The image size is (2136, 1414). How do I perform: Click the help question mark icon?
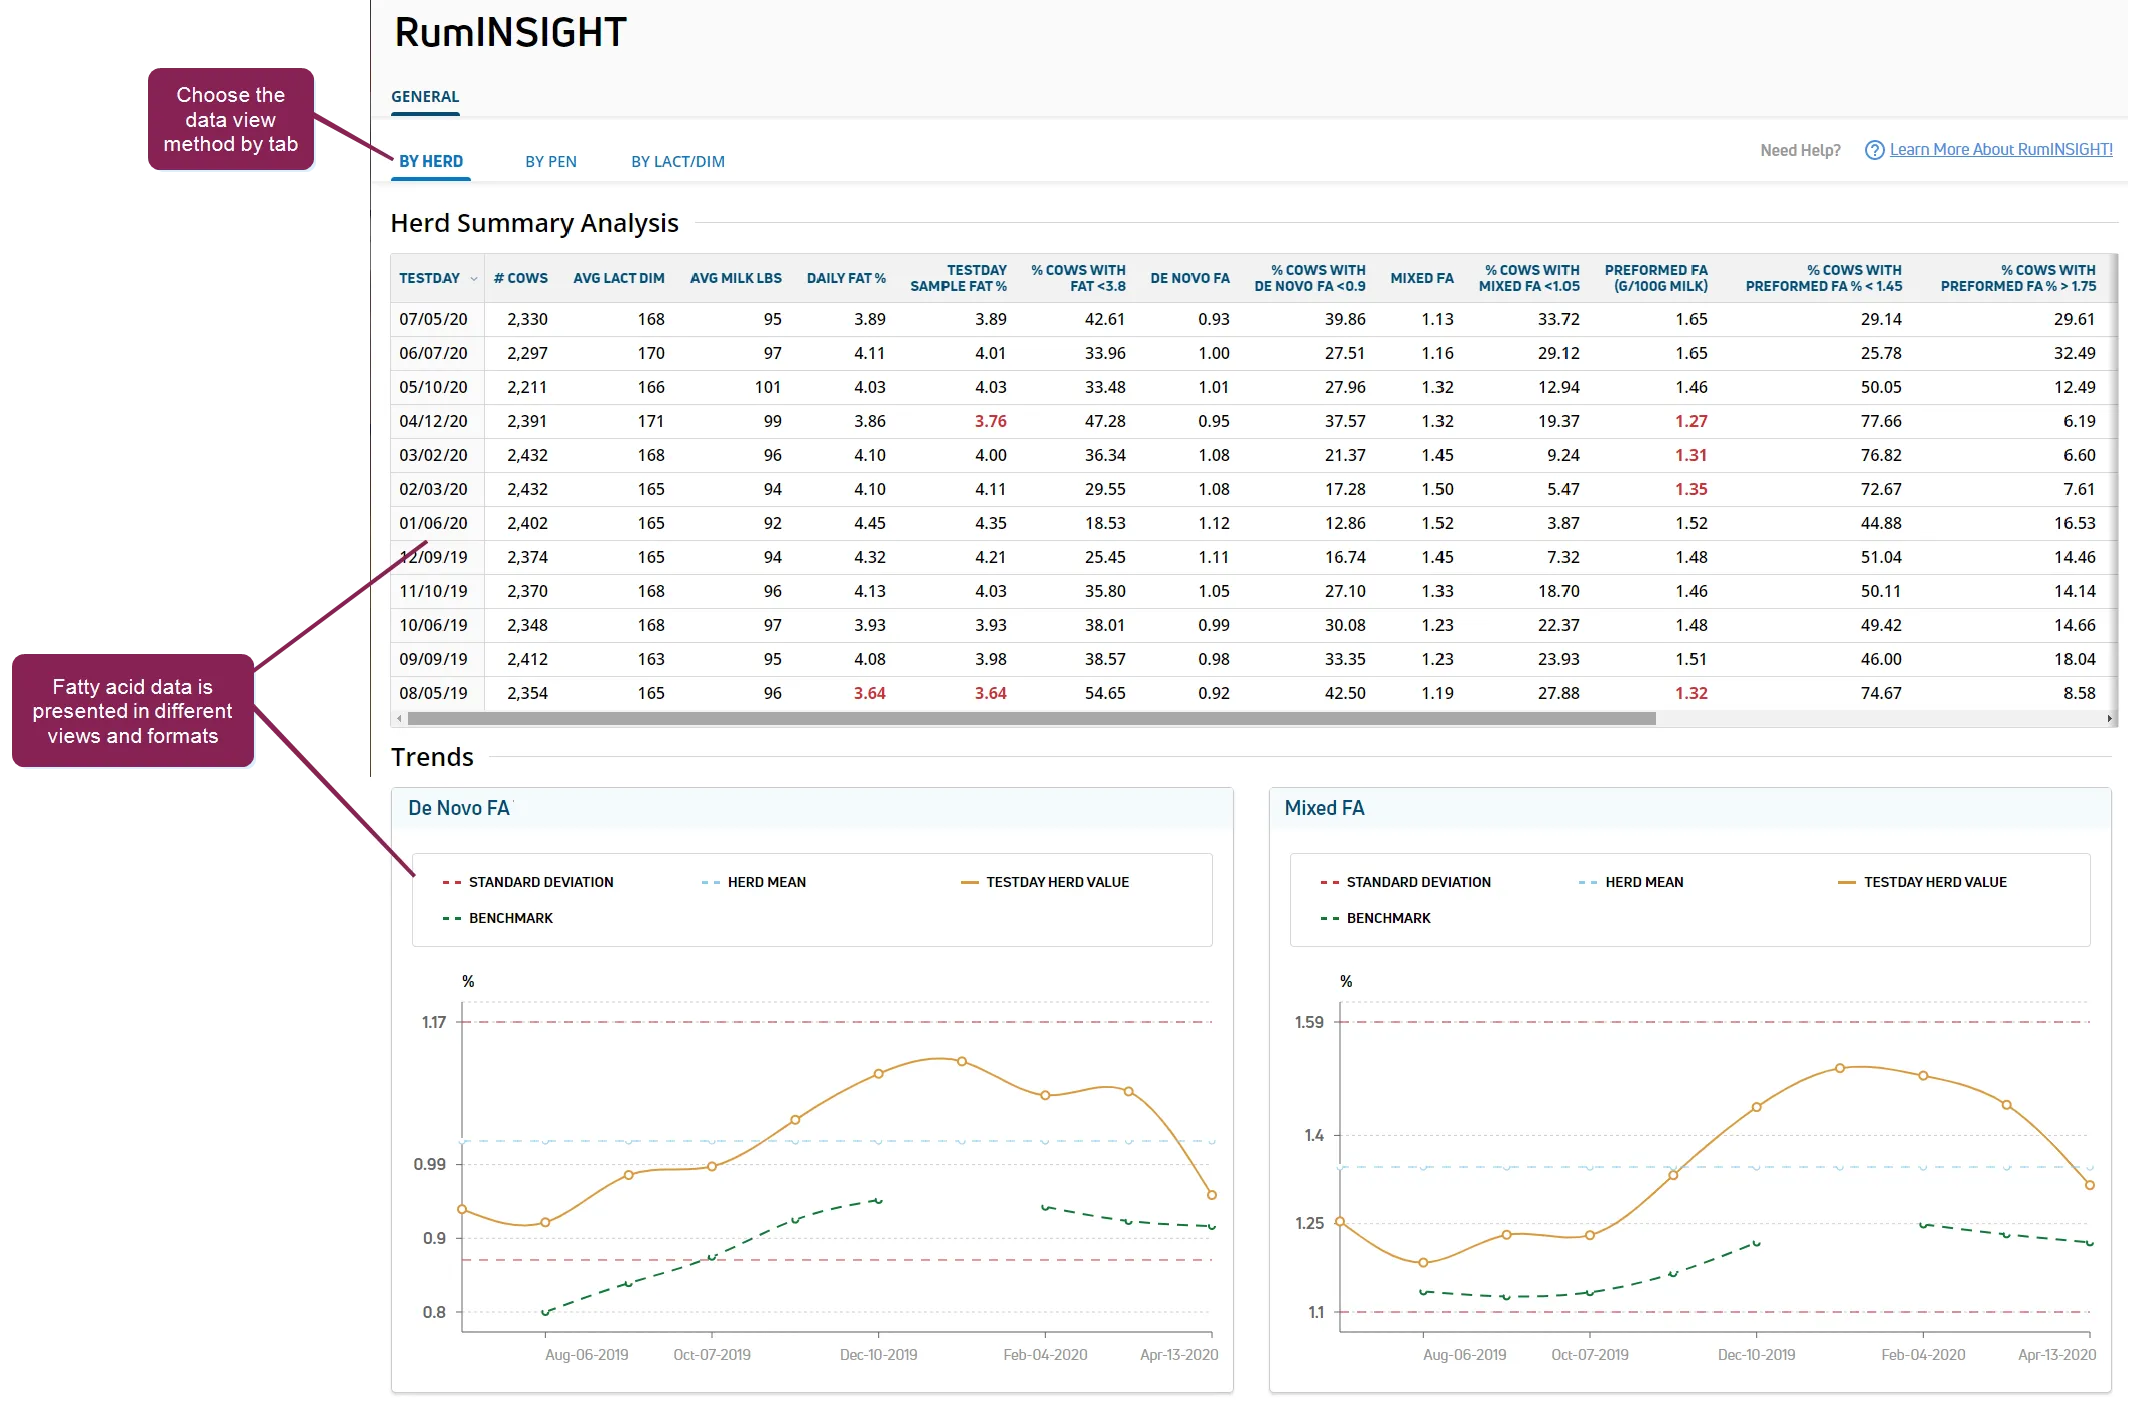[1874, 150]
